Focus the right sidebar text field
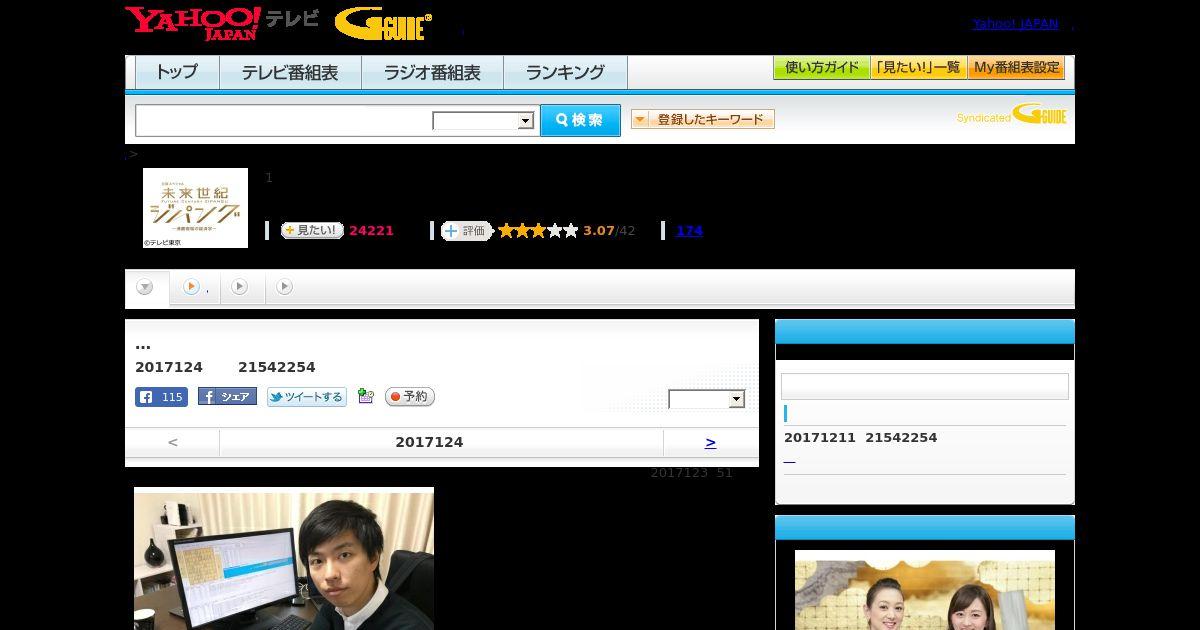This screenshot has height=630, width=1200. (x=925, y=386)
